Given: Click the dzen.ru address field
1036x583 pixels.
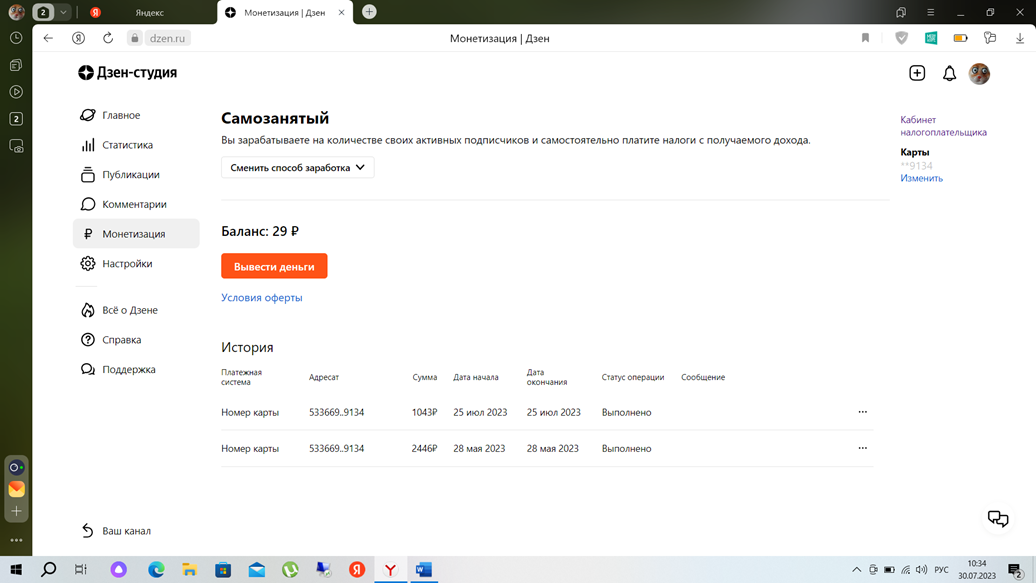Looking at the screenshot, I should [167, 38].
